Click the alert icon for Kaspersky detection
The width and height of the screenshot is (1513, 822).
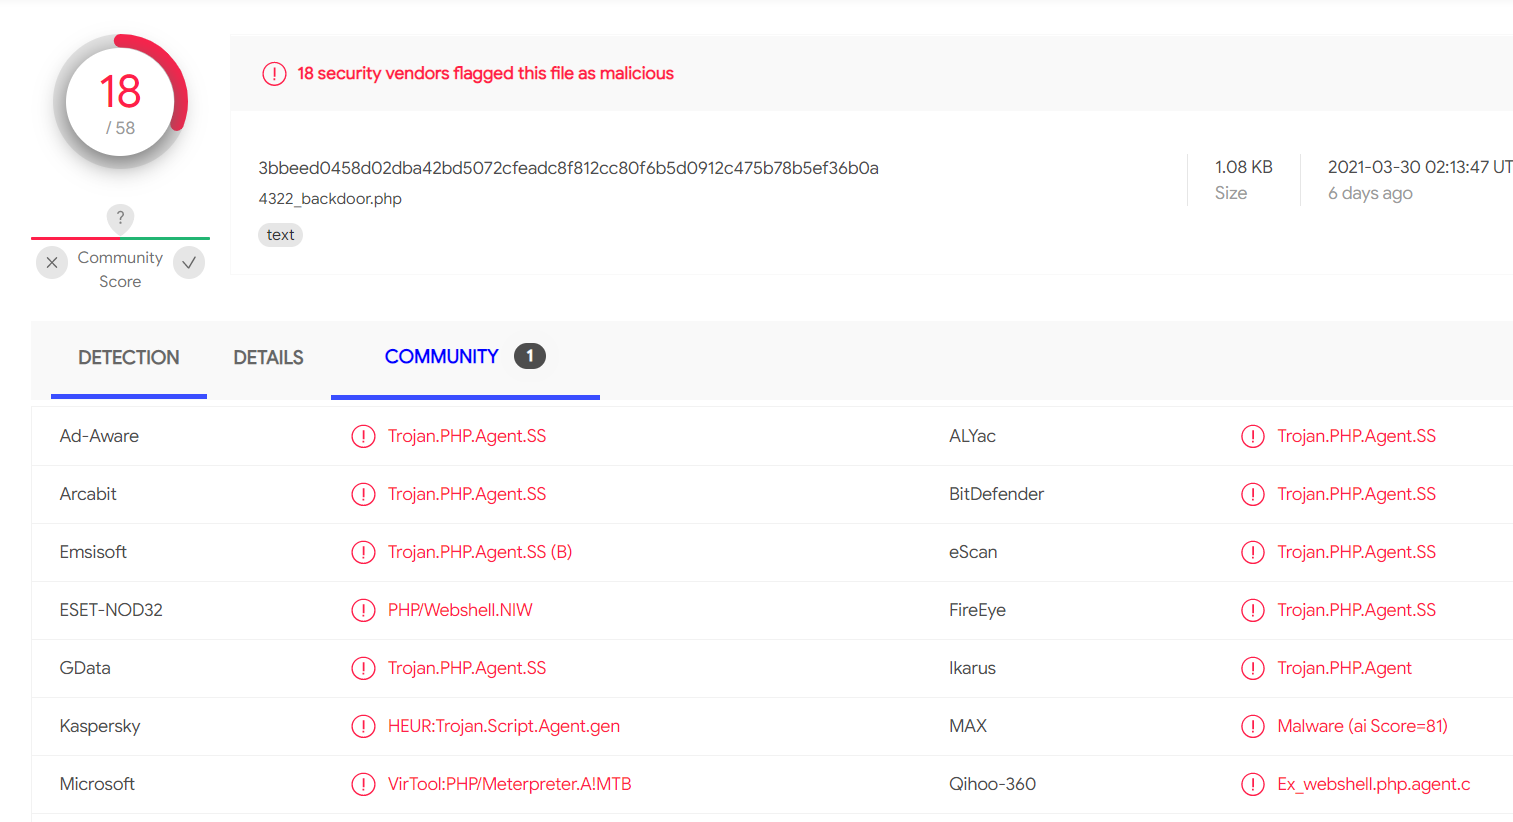[x=363, y=726]
